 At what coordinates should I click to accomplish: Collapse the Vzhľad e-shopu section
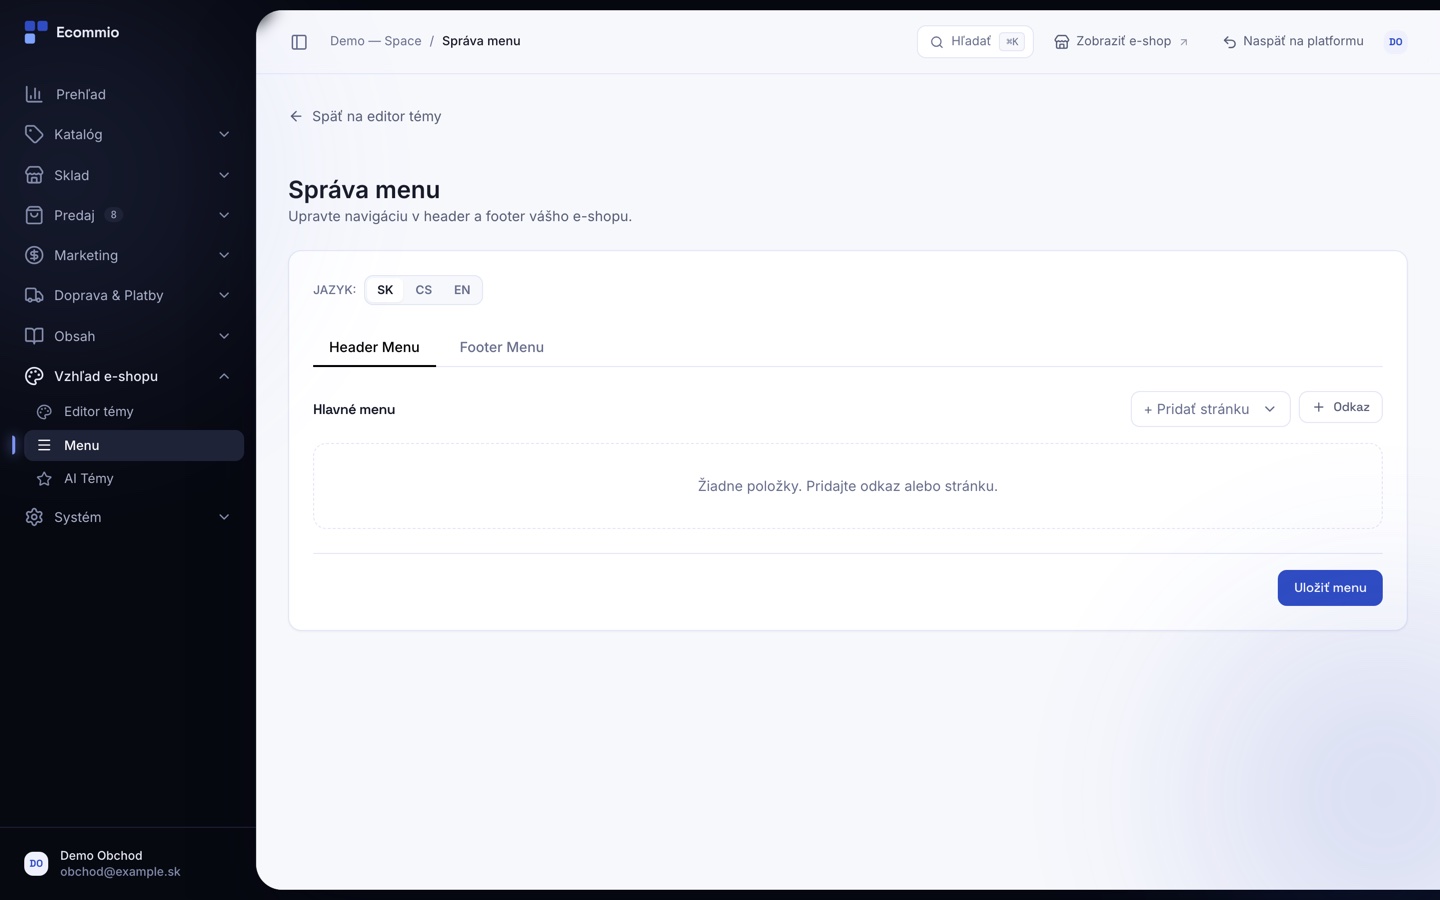224,376
